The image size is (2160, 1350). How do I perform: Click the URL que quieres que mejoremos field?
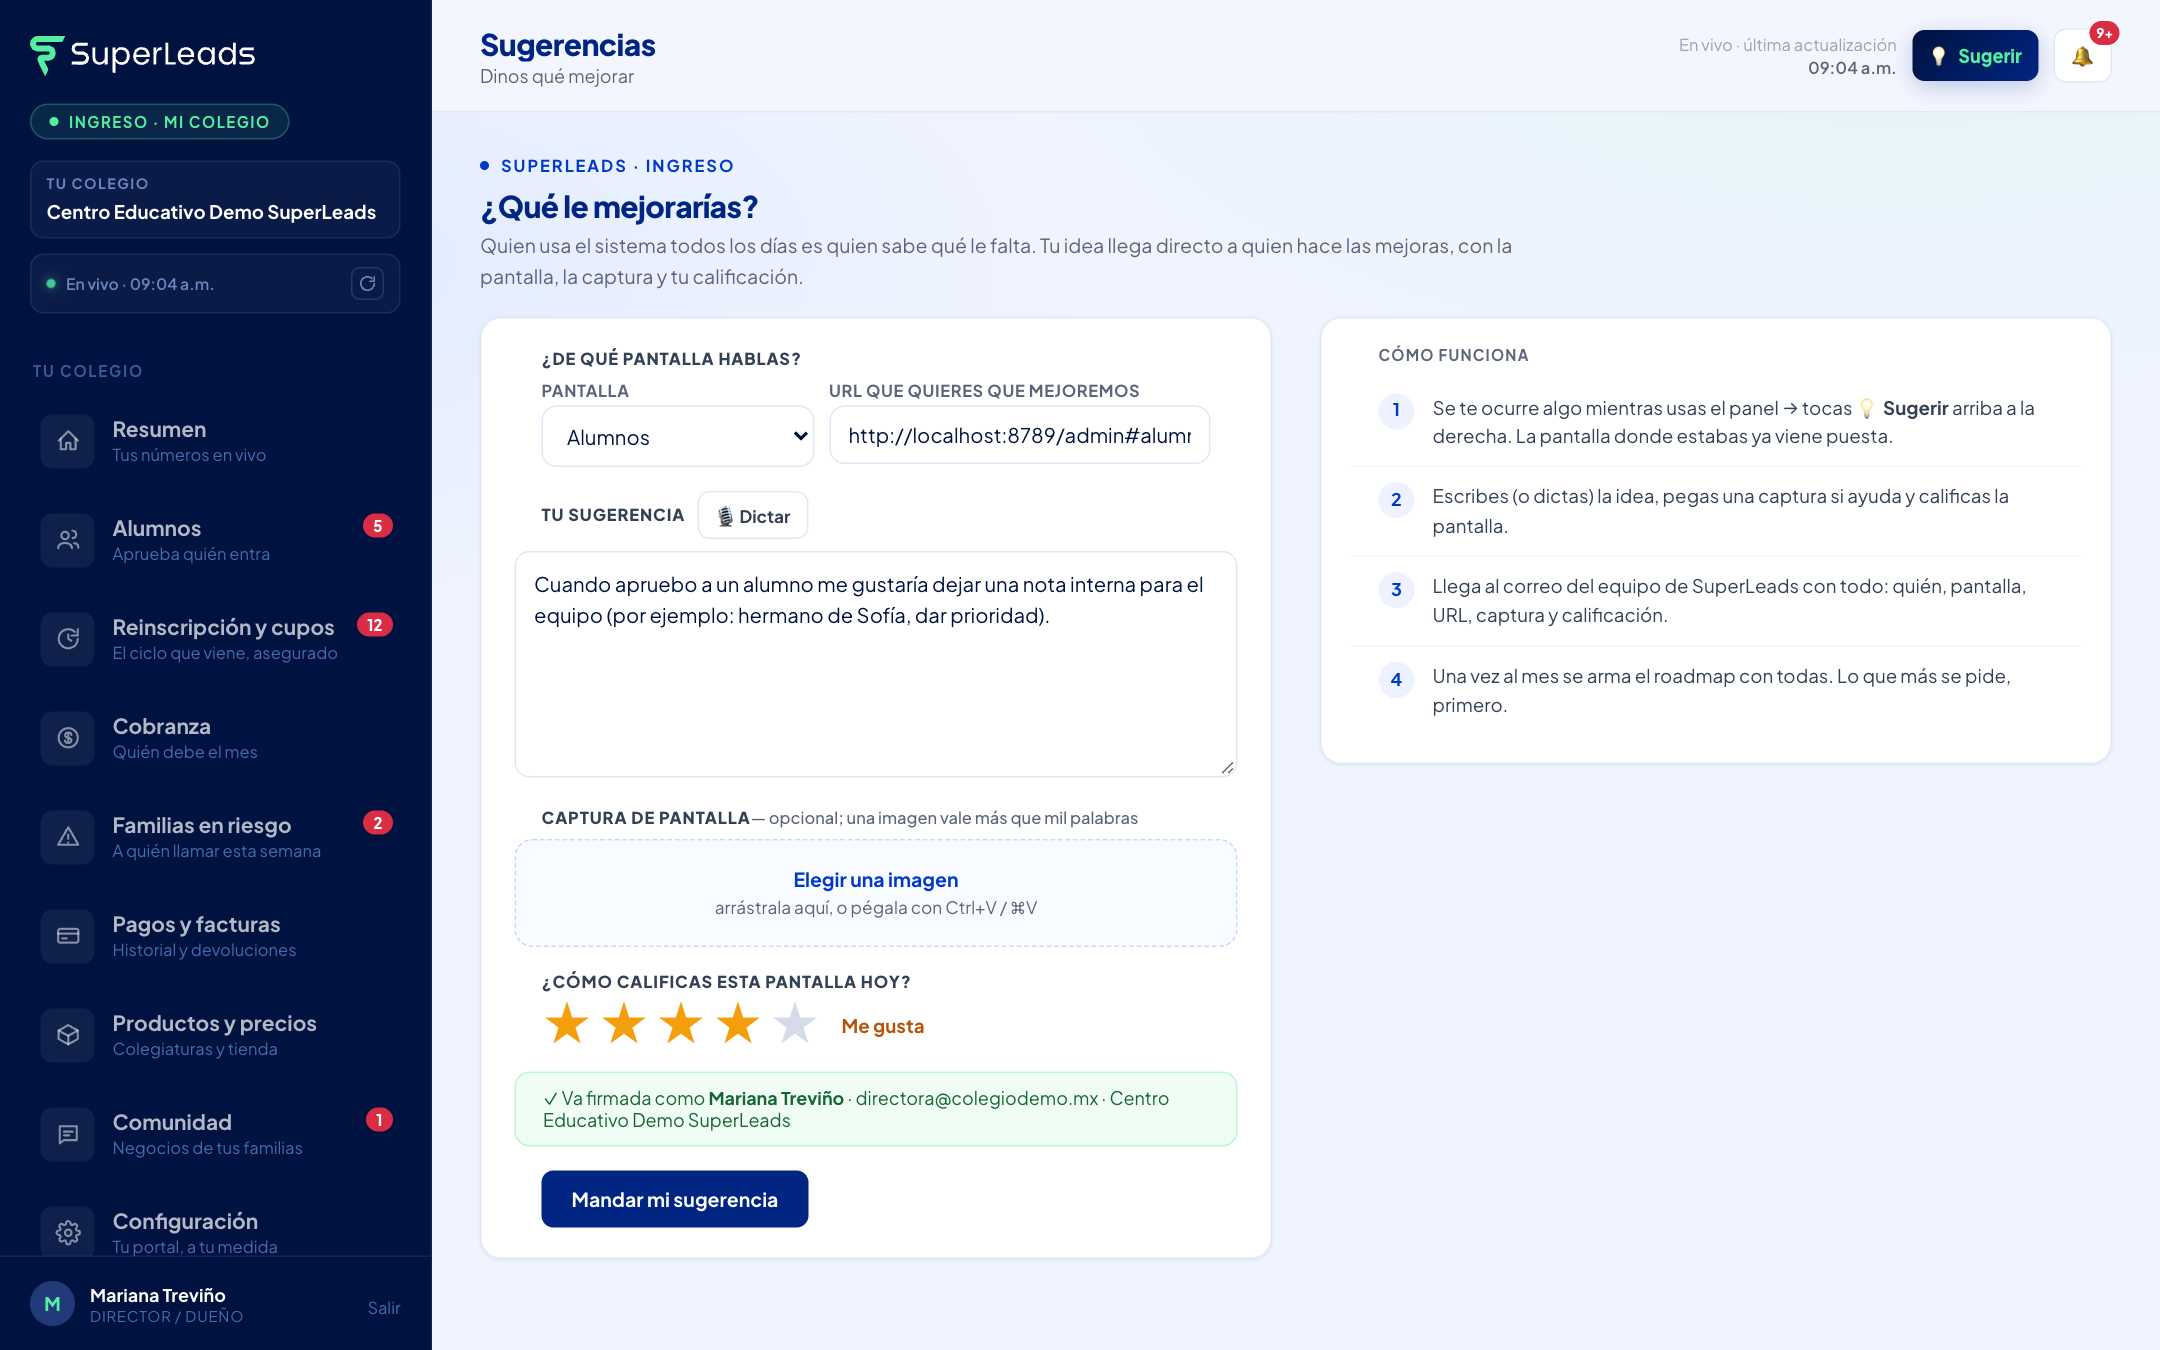coord(1020,435)
